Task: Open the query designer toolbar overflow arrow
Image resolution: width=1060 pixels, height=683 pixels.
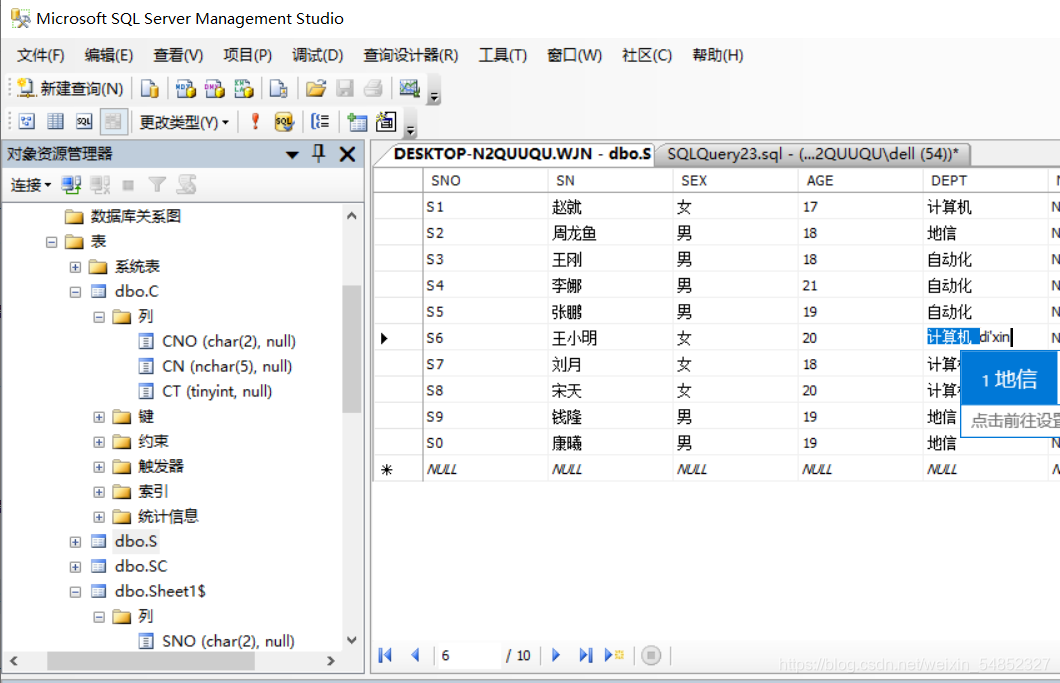Action: [410, 131]
